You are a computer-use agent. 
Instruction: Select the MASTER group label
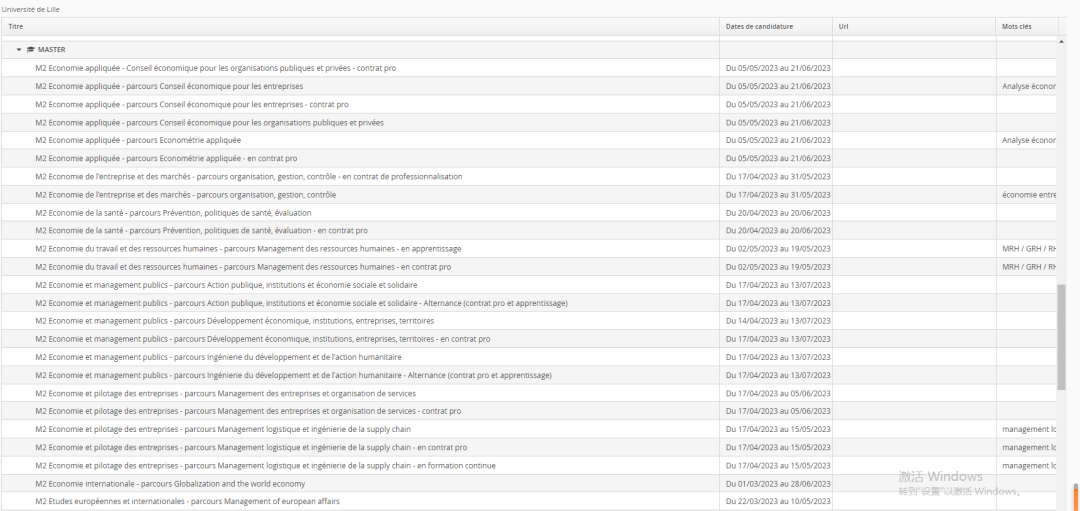tap(52, 50)
